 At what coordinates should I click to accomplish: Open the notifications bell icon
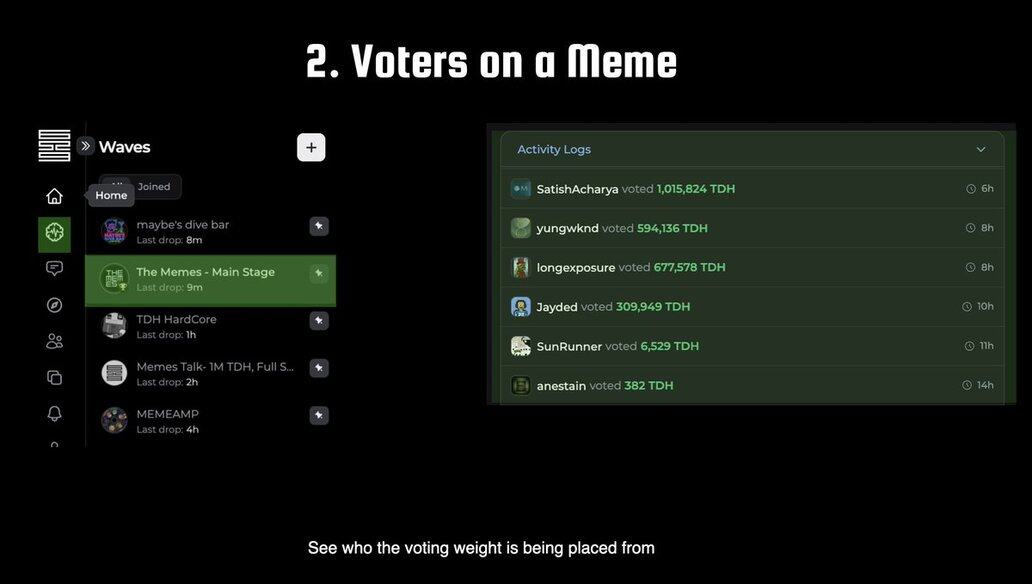pyautogui.click(x=54, y=413)
